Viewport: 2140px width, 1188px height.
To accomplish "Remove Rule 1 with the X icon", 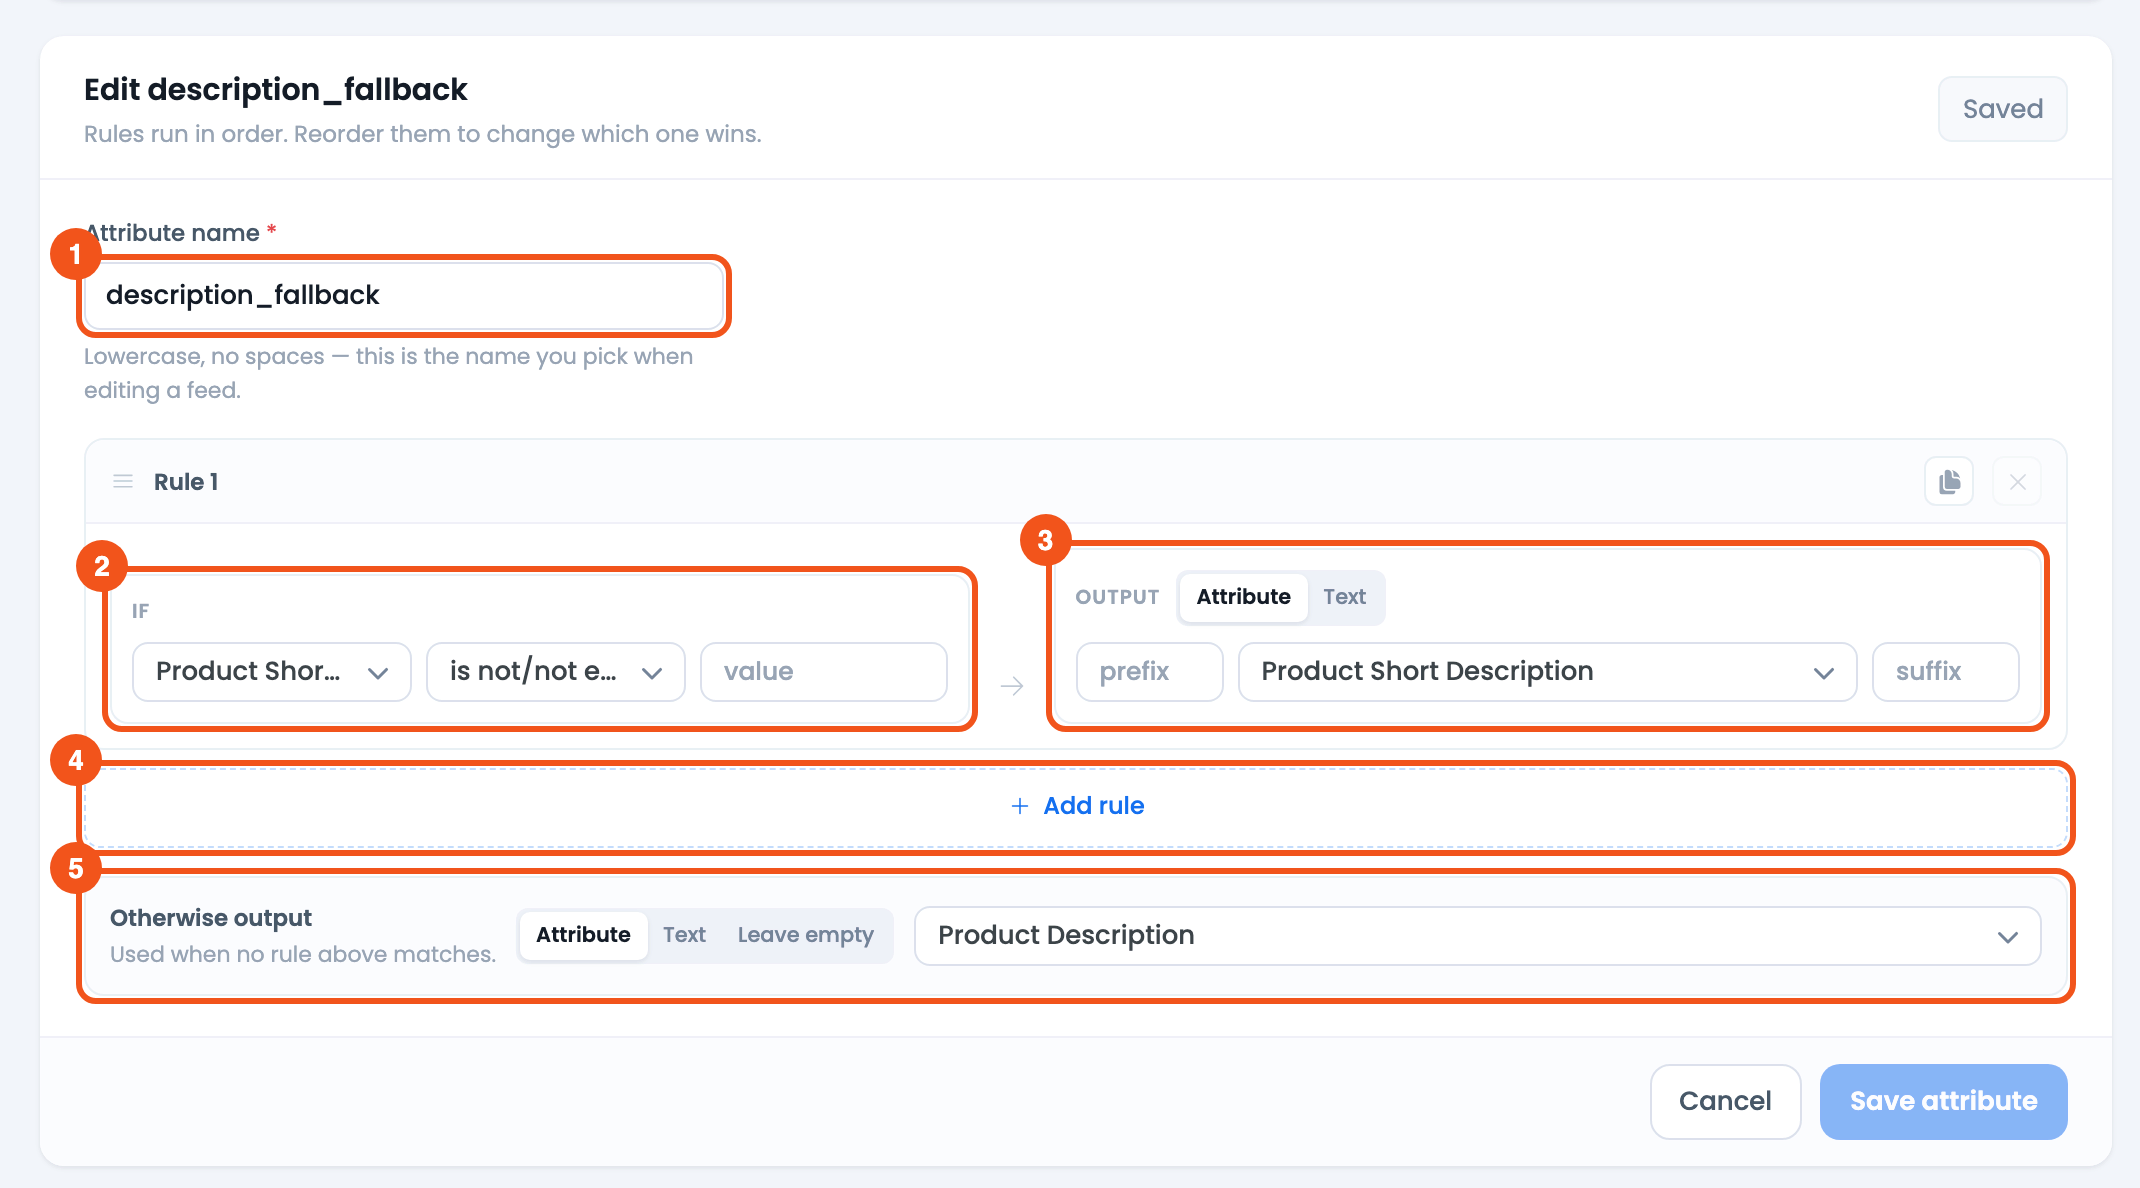I will pos(2017,482).
